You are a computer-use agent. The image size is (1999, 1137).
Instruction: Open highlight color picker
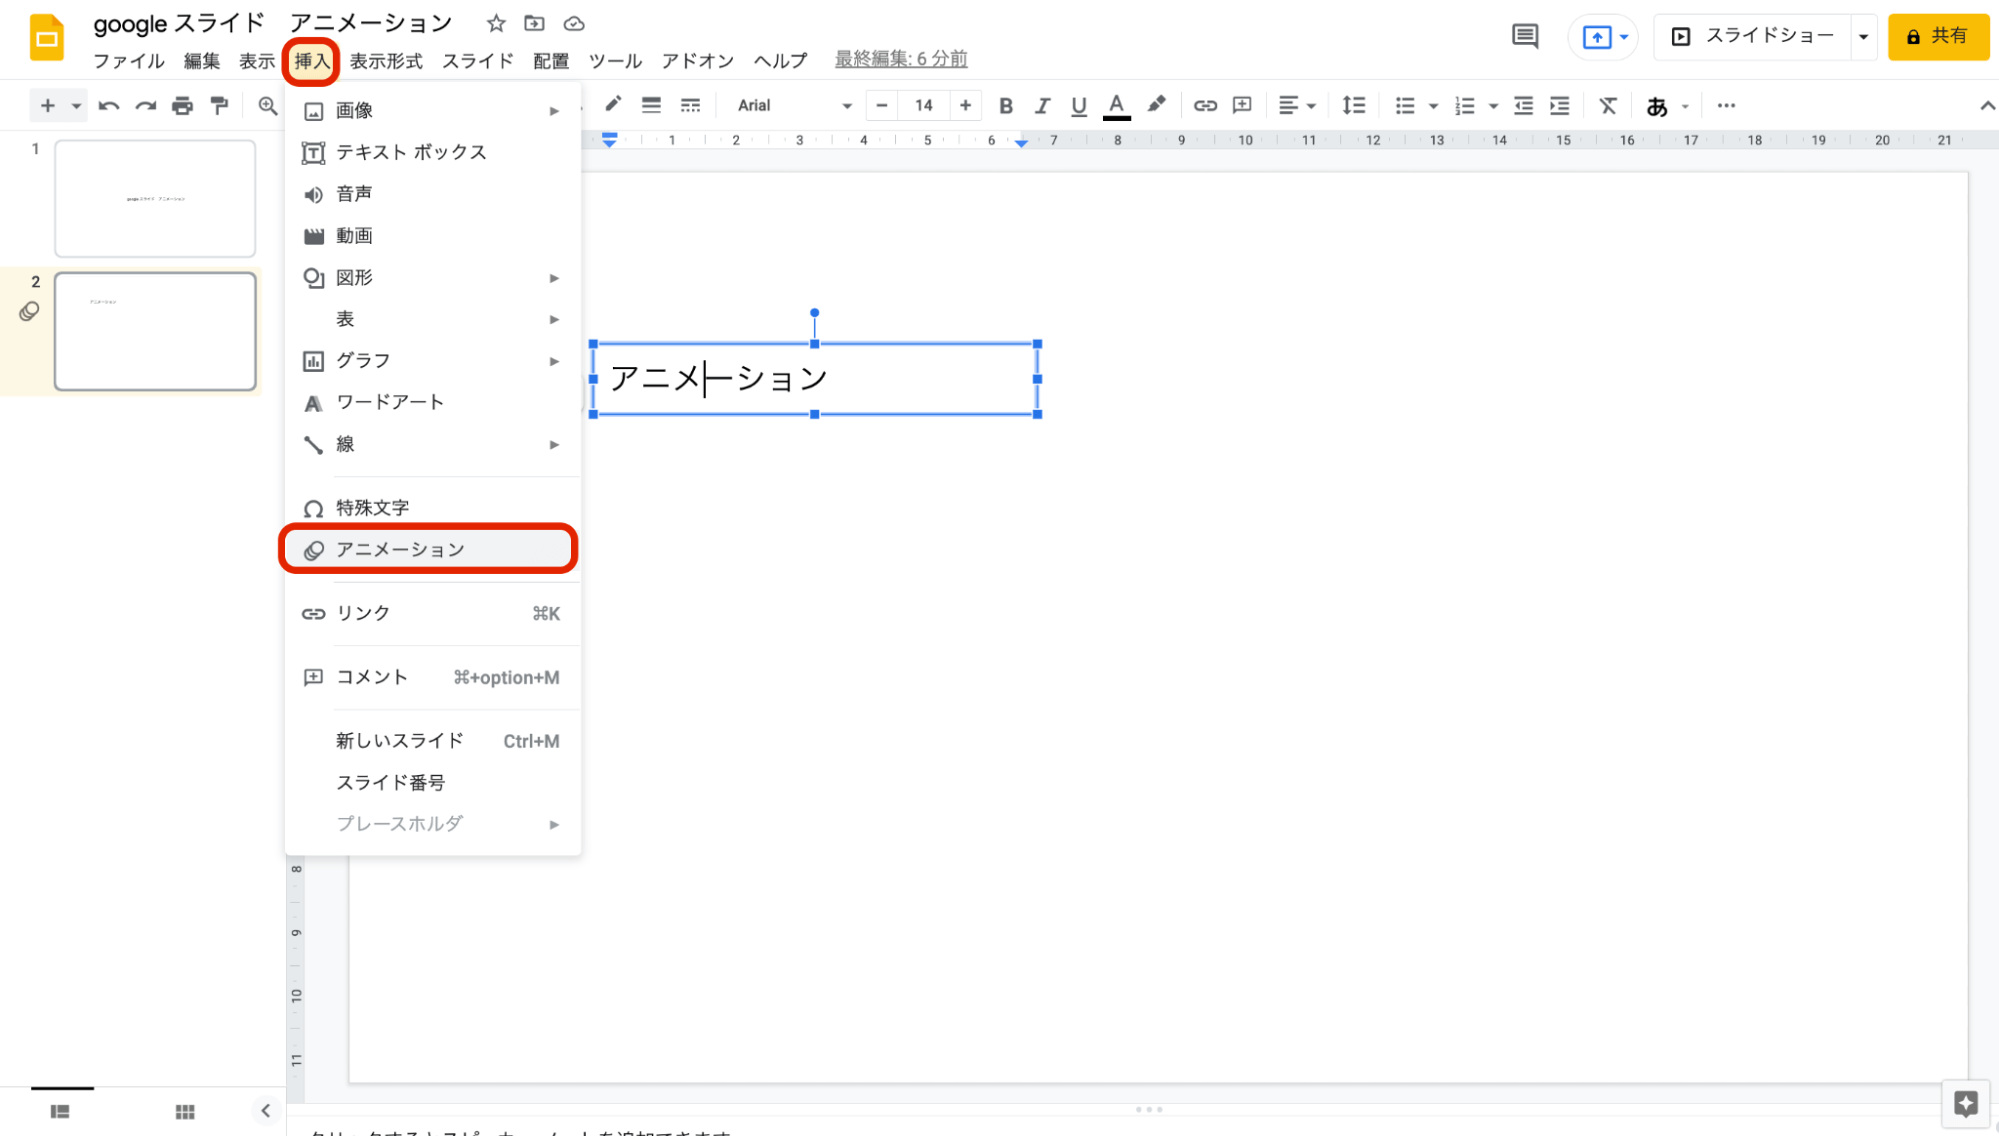(1156, 104)
